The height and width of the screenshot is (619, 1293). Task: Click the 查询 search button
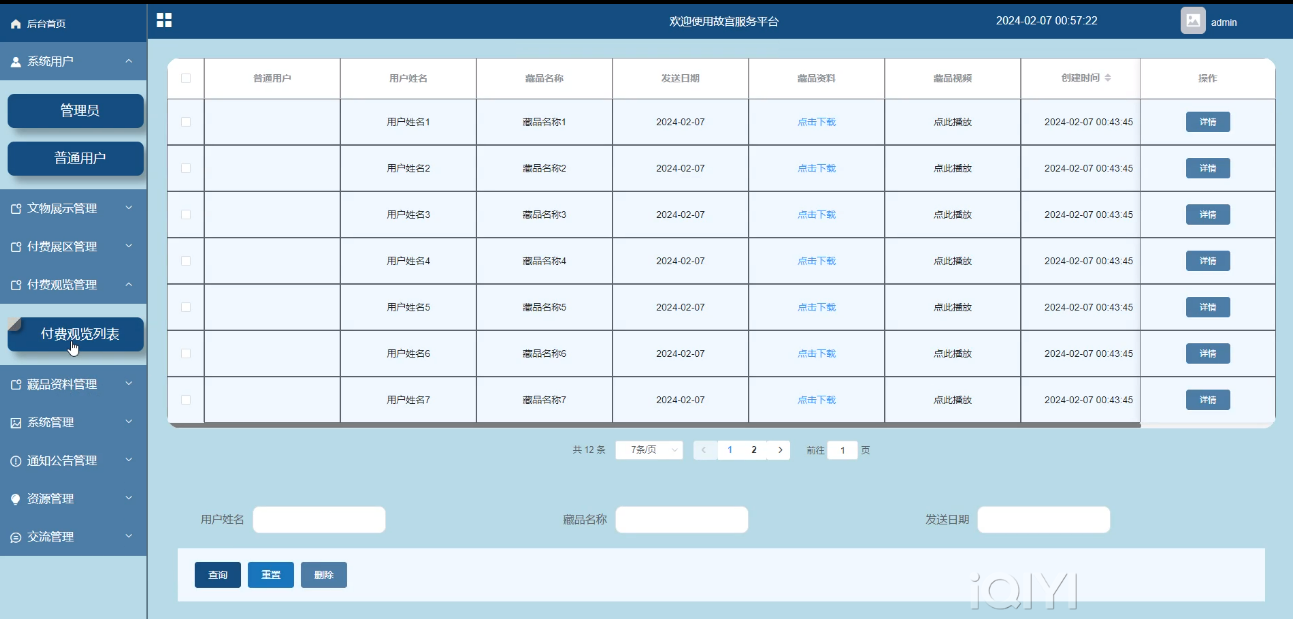[218, 575]
